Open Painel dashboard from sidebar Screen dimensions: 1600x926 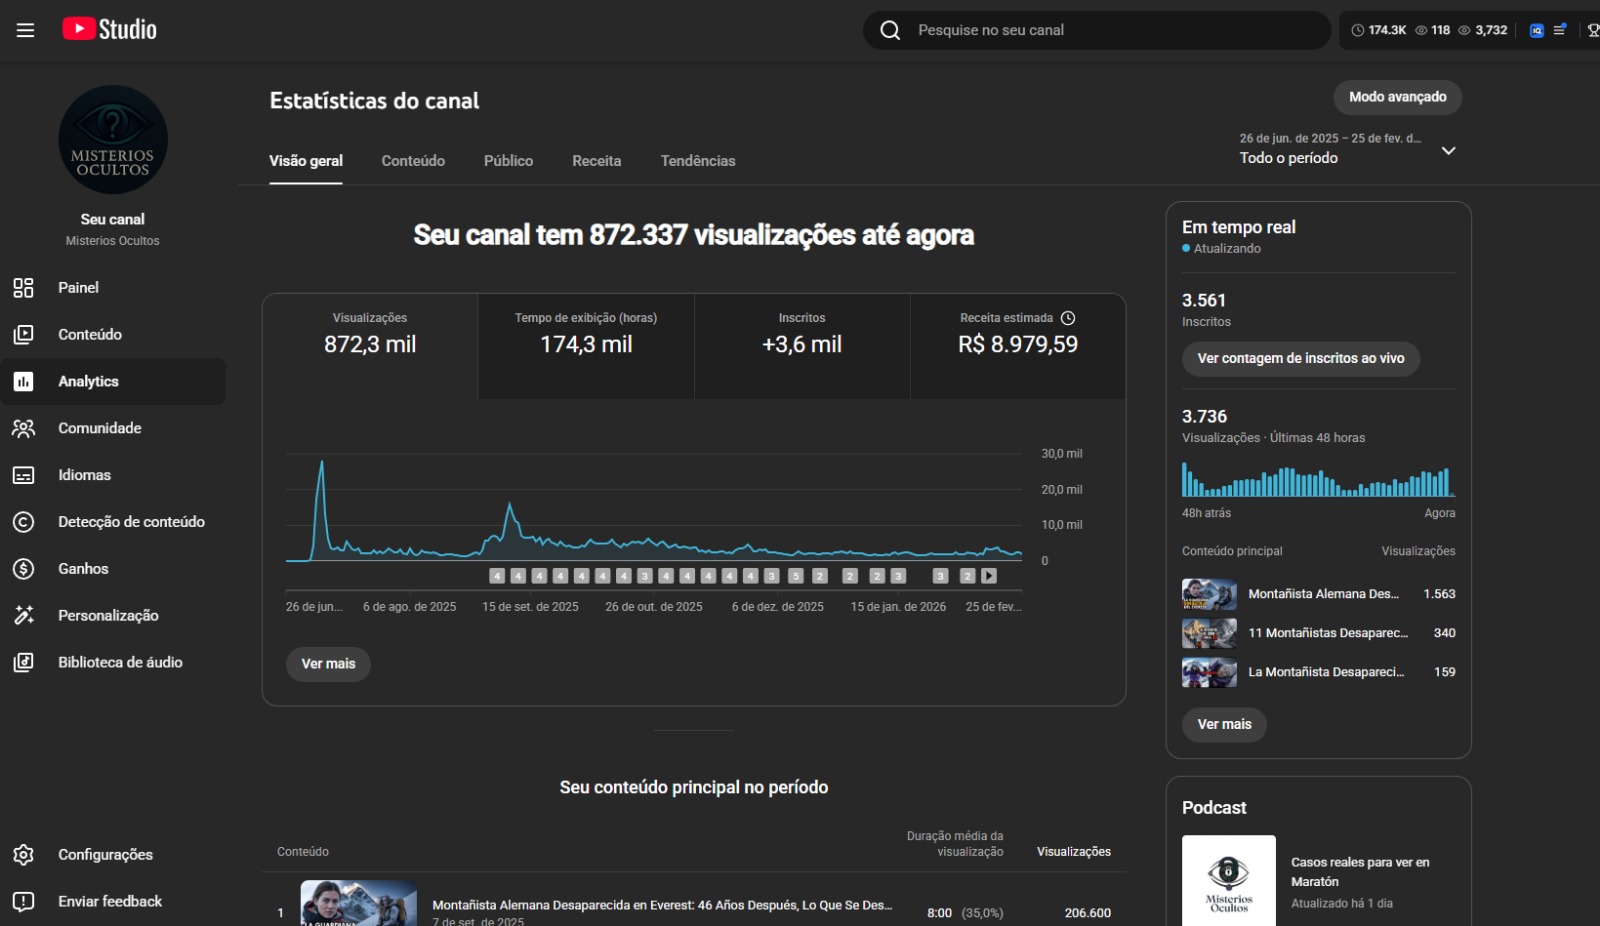point(78,288)
